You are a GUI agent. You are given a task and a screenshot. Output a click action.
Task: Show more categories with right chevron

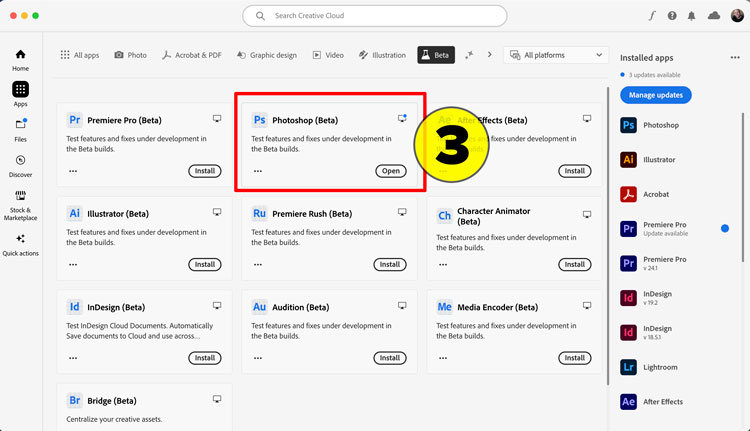489,55
